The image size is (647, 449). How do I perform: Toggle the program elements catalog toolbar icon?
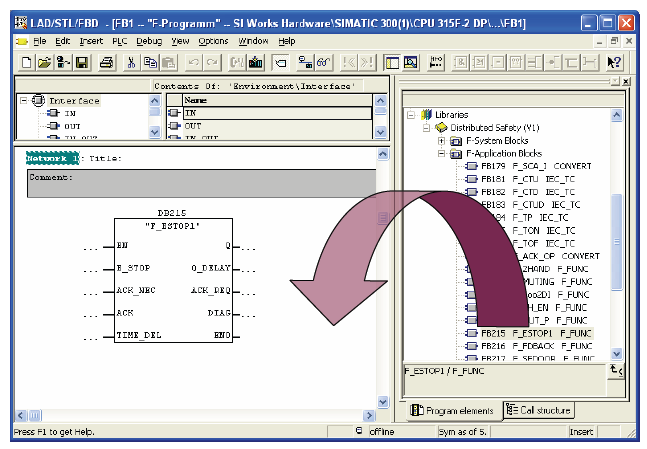pyautogui.click(x=281, y=63)
